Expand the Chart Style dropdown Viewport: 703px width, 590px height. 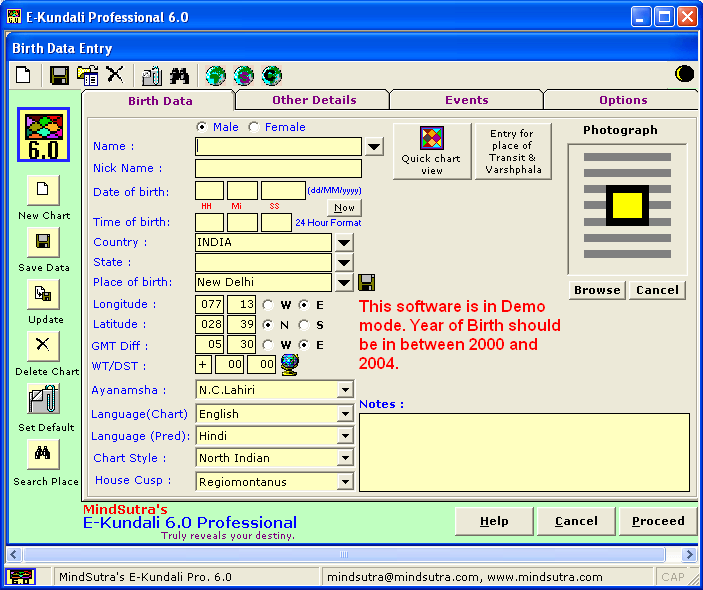(x=345, y=458)
